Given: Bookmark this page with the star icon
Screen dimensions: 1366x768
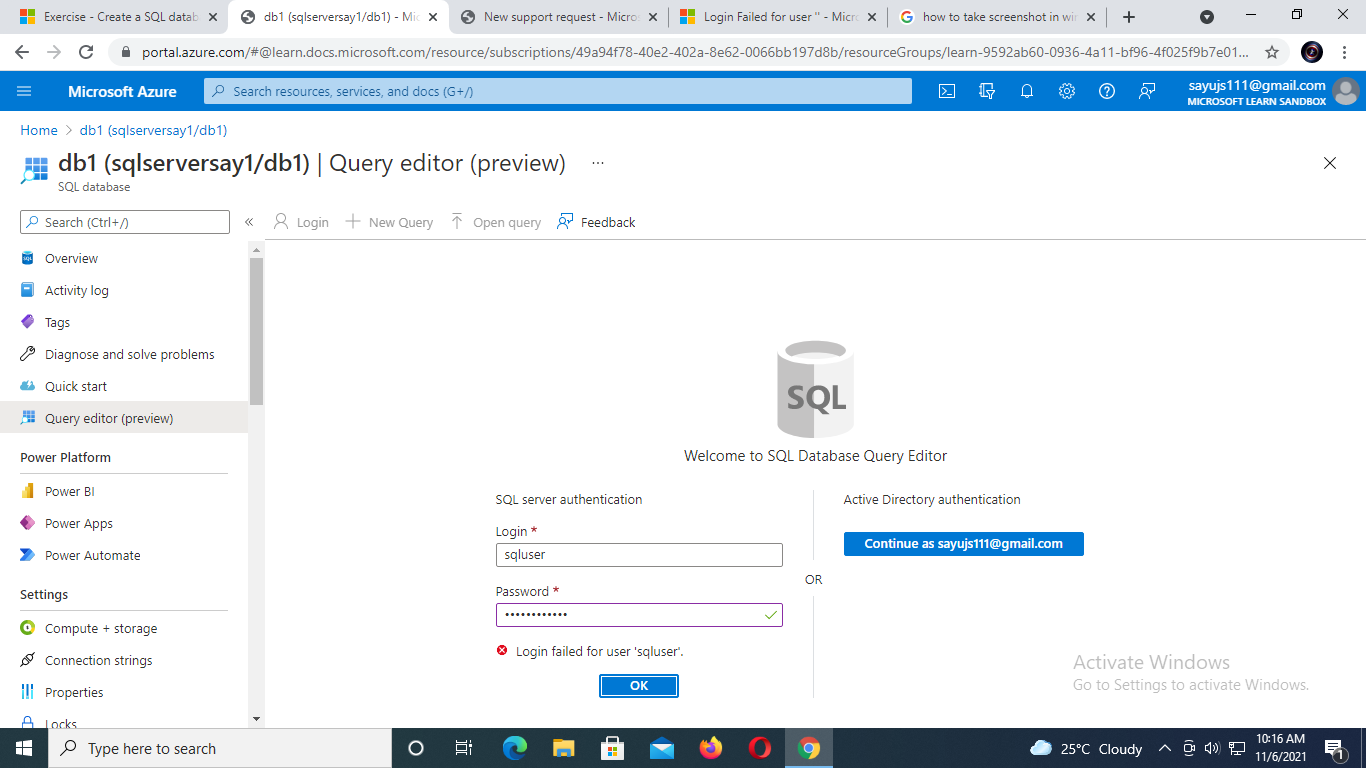Looking at the screenshot, I should click(x=1272, y=52).
